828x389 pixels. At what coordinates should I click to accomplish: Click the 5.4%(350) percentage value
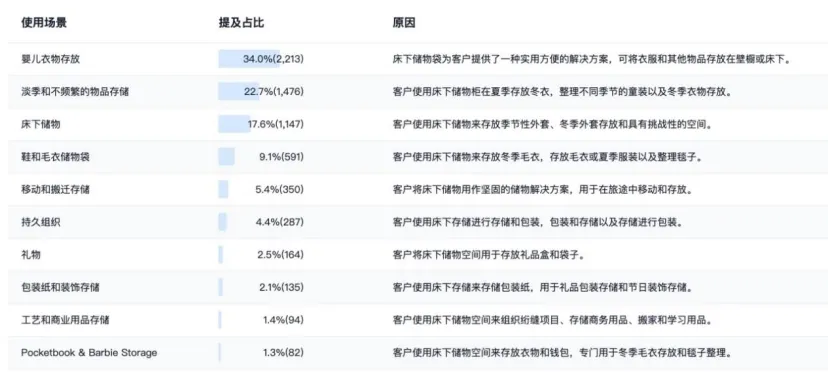click(279, 189)
